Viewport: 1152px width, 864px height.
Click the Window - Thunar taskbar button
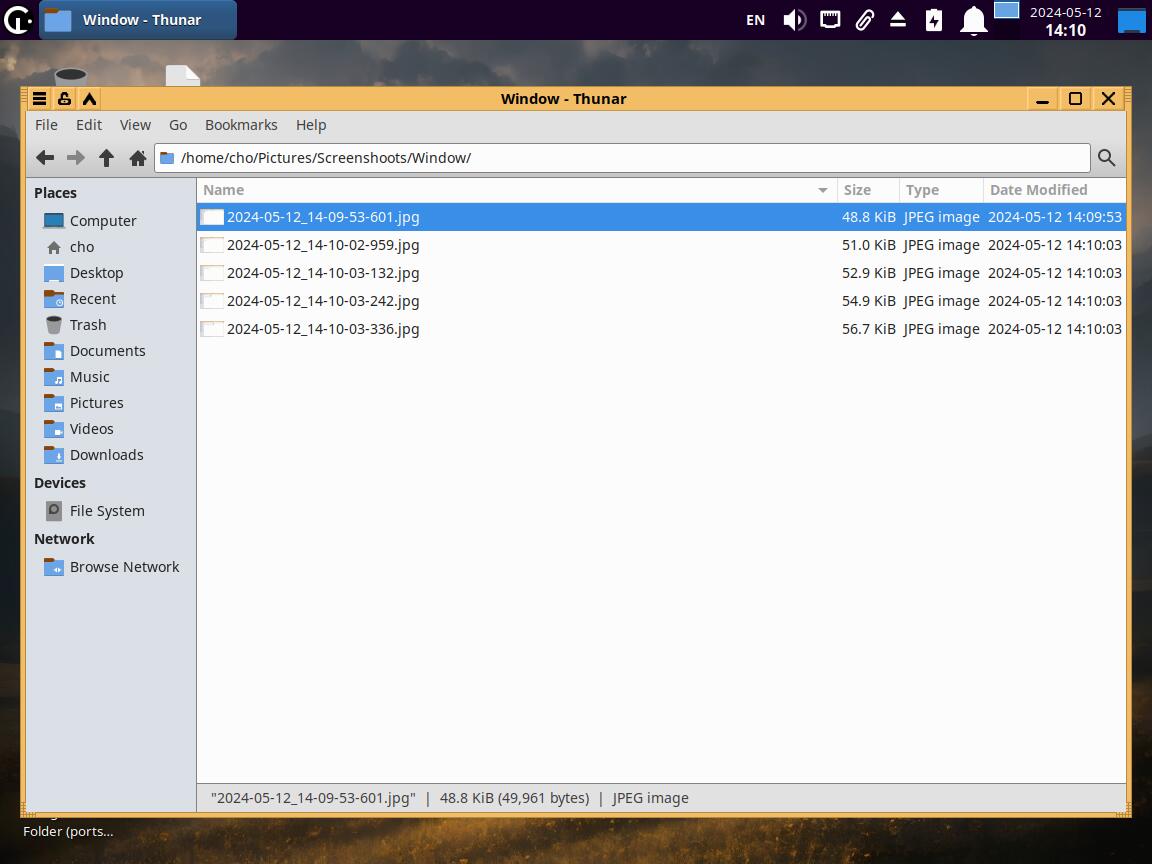click(138, 20)
